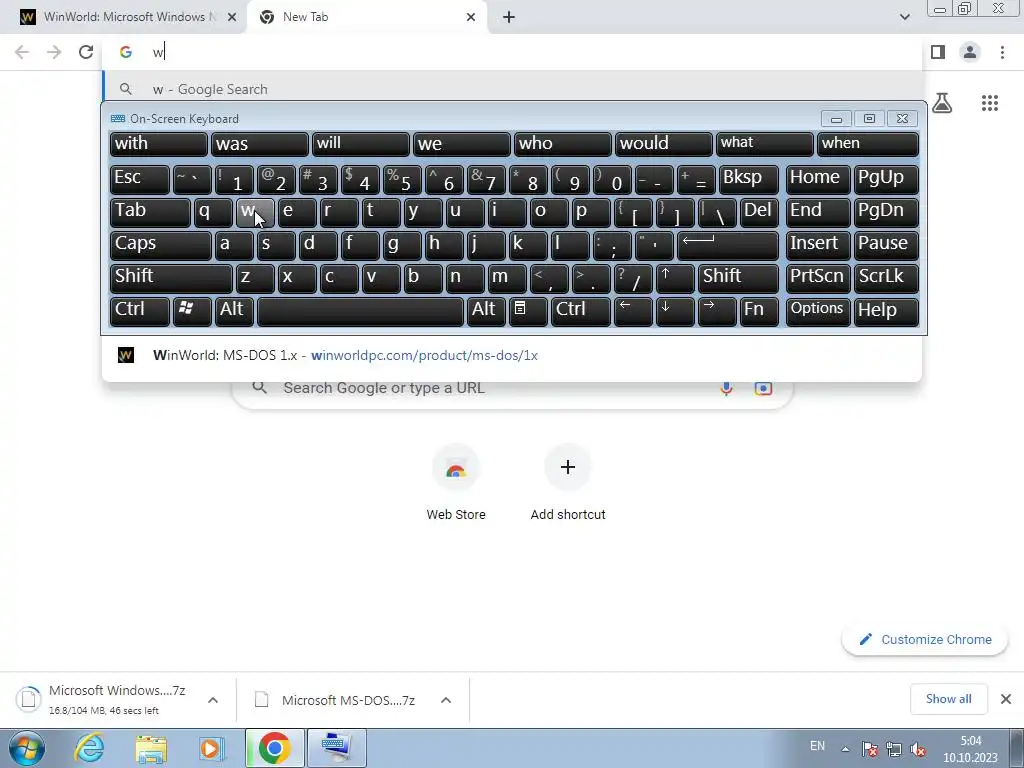Toggle the right Alt key
This screenshot has width=1024, height=768.
486,311
